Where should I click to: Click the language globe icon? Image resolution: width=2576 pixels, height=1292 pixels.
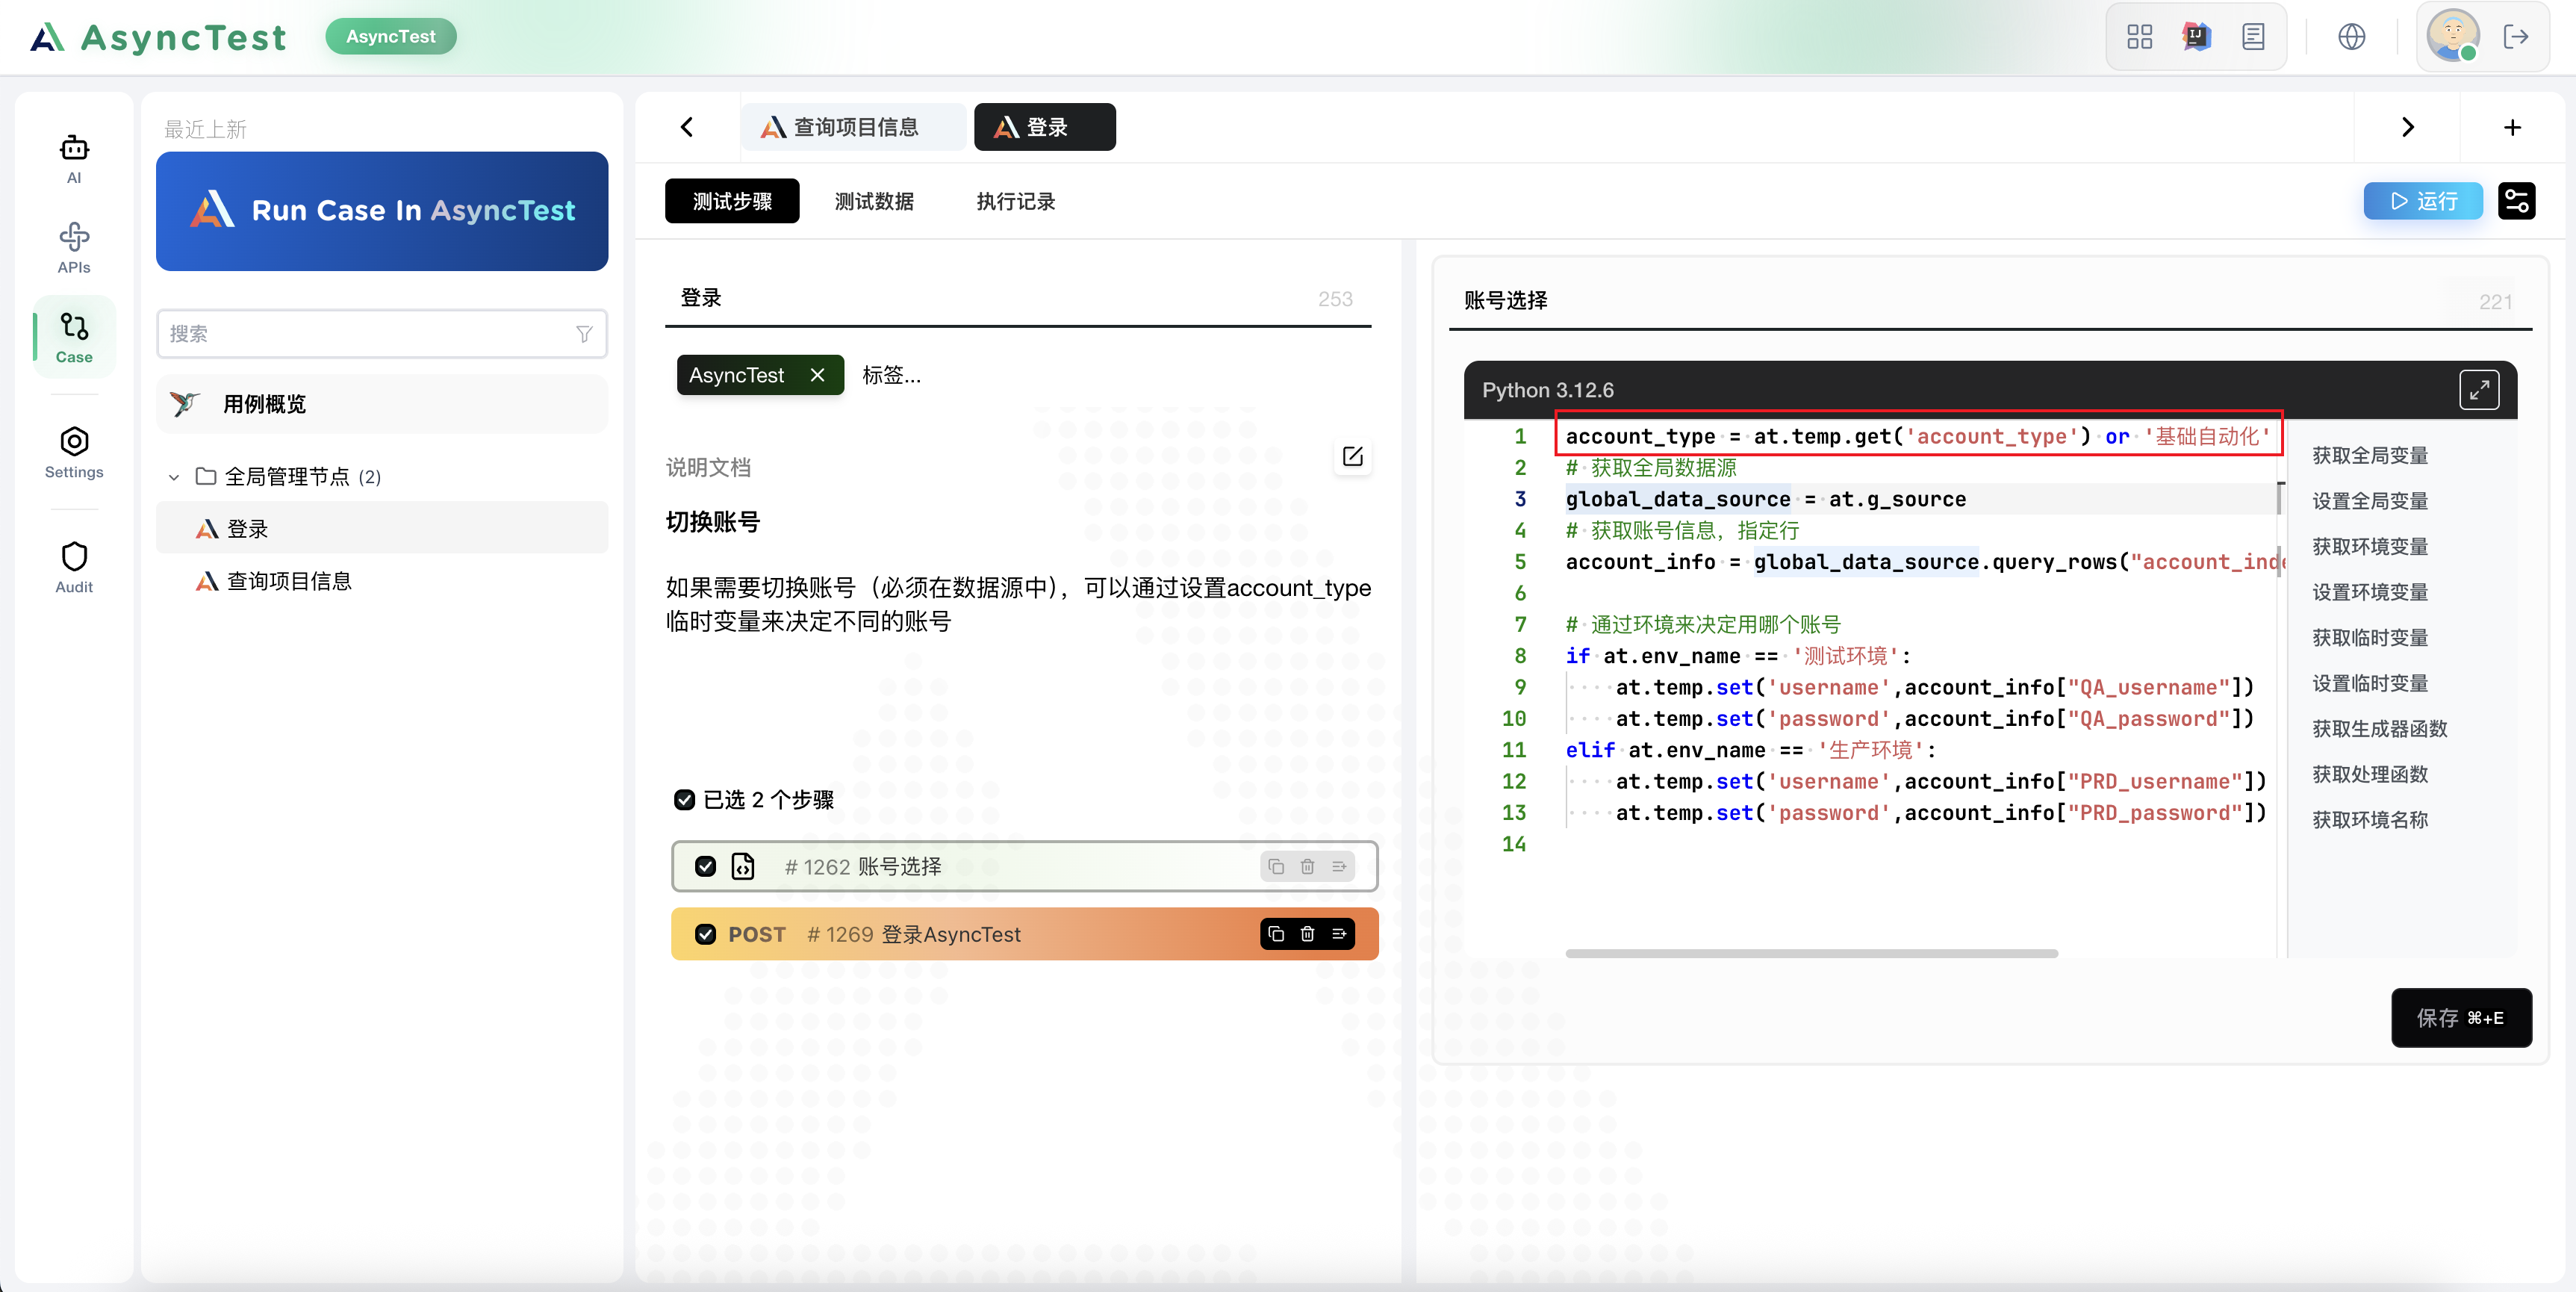2351,37
